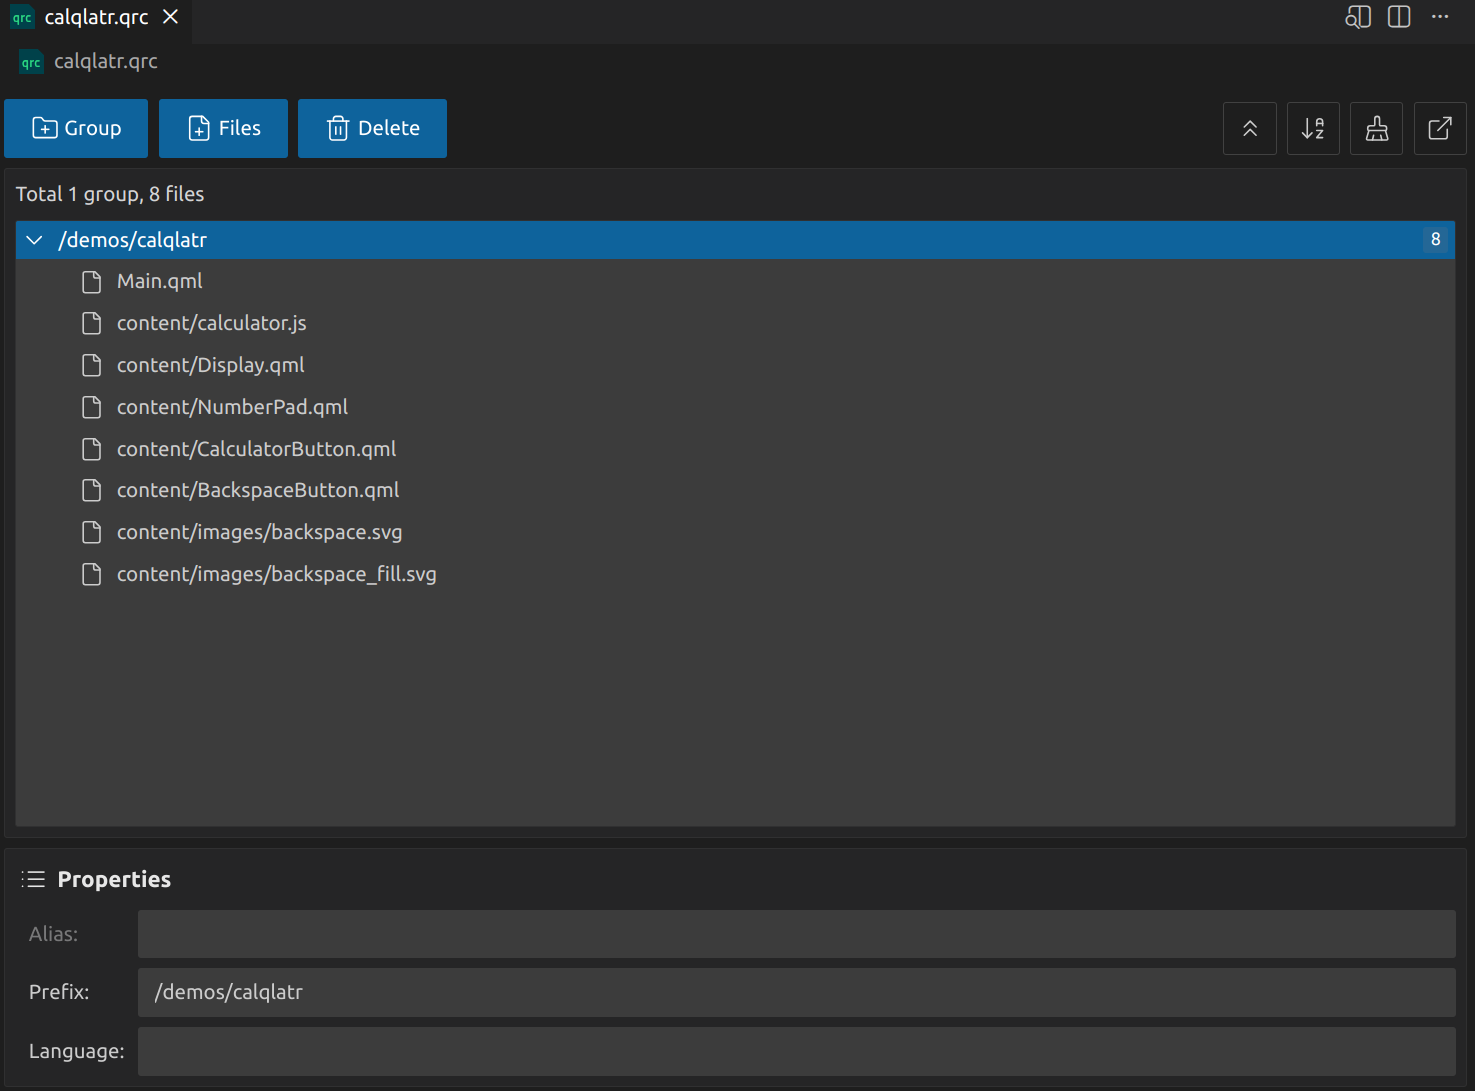Add Files to the resource
This screenshot has height=1091, width=1475.
click(223, 128)
